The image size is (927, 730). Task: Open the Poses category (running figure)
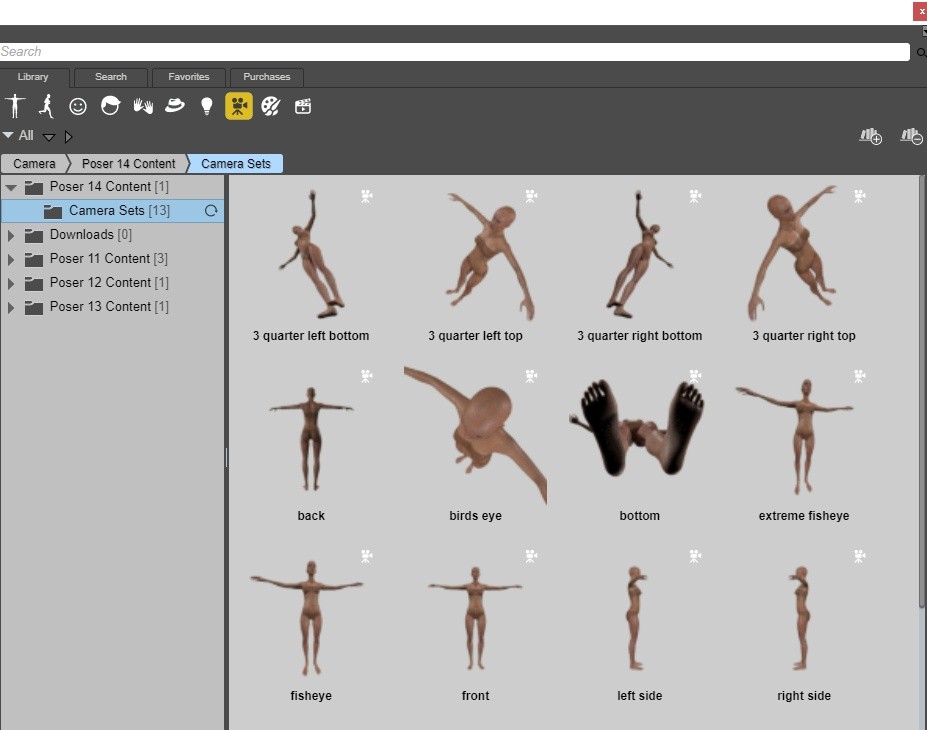tap(46, 106)
